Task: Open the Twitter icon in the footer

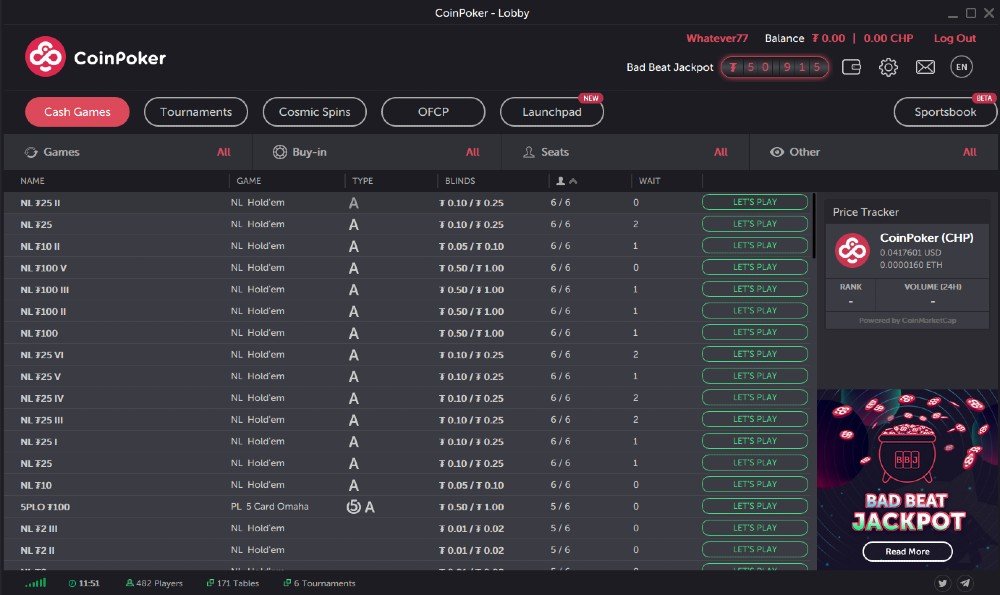Action: point(943,583)
